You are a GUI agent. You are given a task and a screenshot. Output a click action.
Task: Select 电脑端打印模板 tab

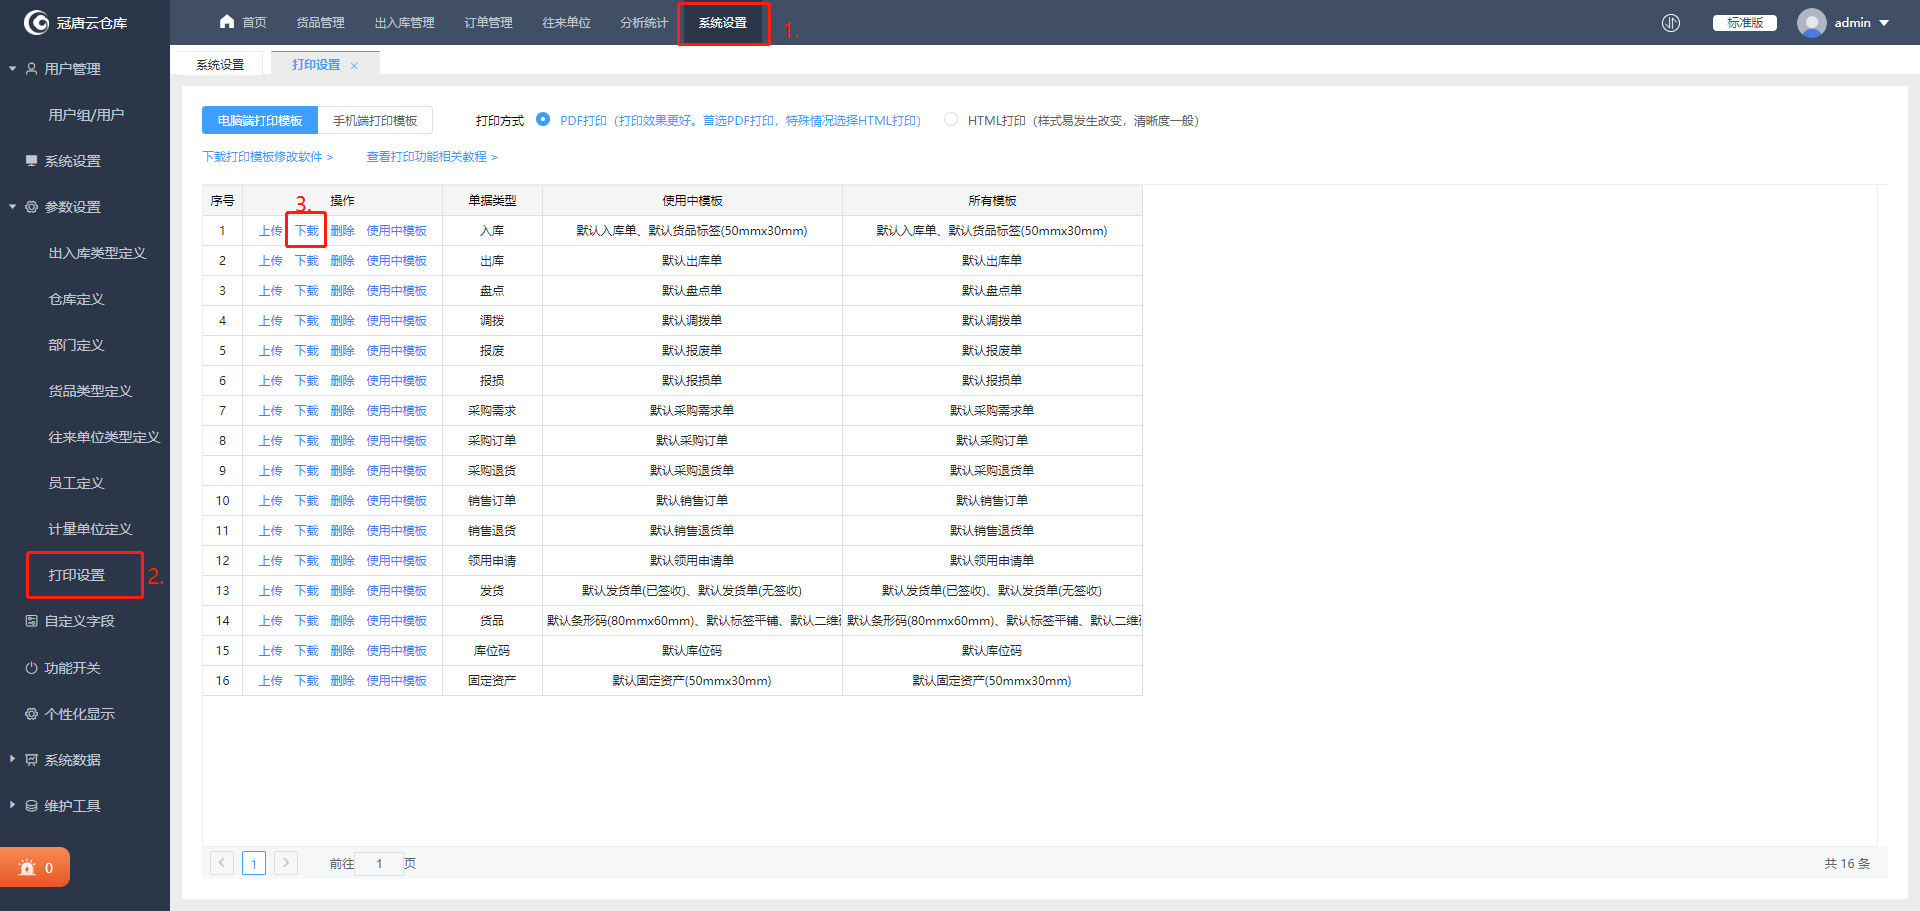(260, 120)
